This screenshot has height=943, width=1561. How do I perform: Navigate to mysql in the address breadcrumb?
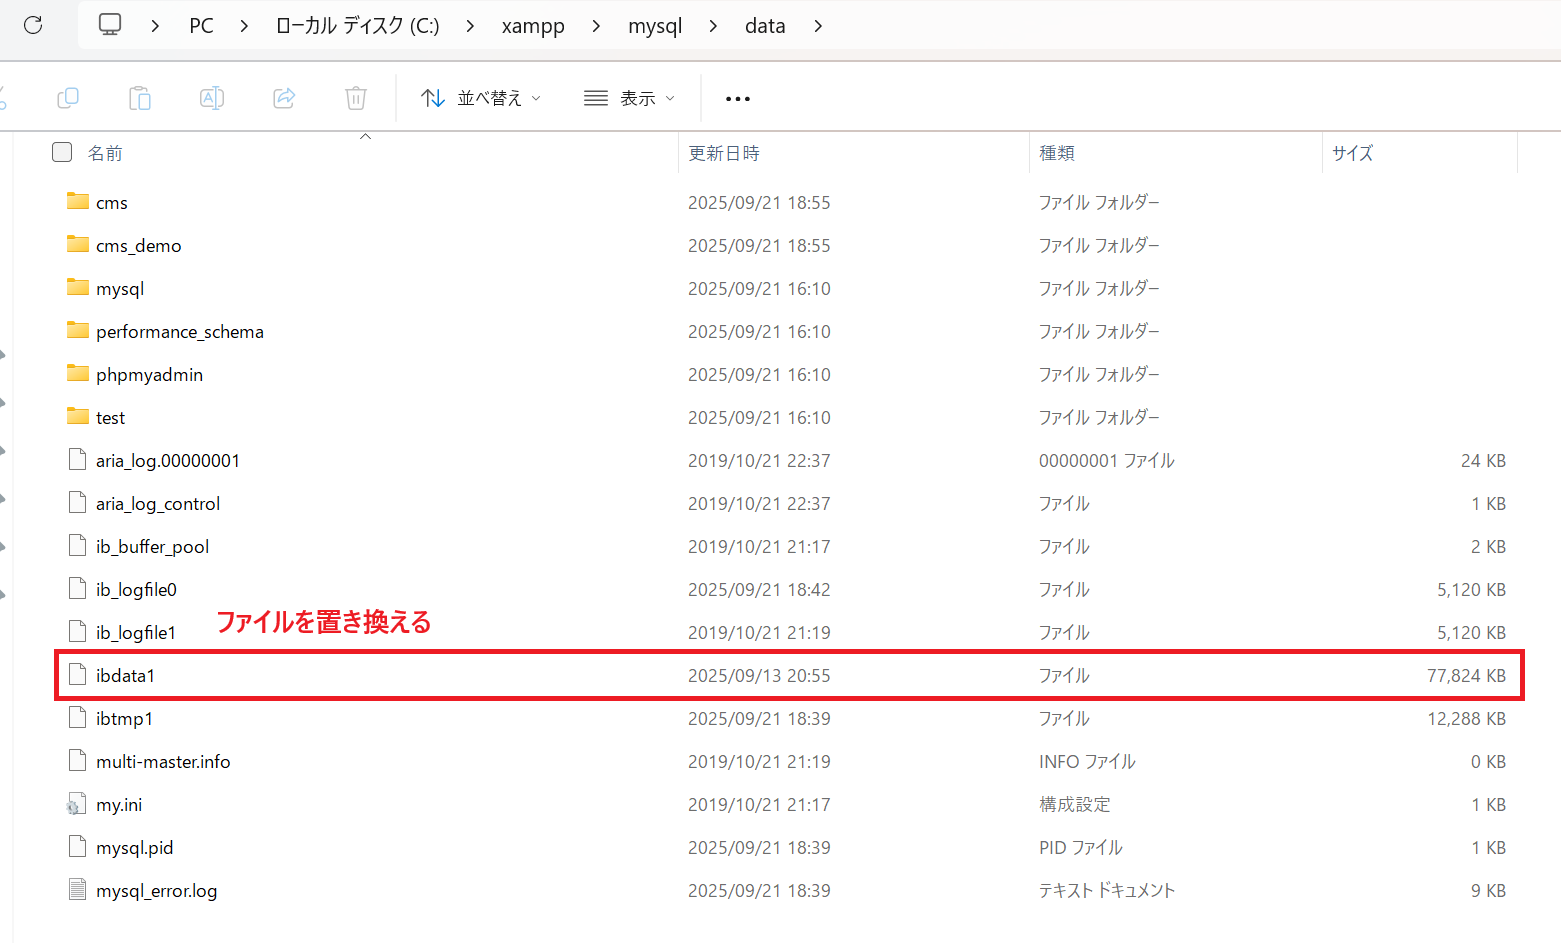655,26
